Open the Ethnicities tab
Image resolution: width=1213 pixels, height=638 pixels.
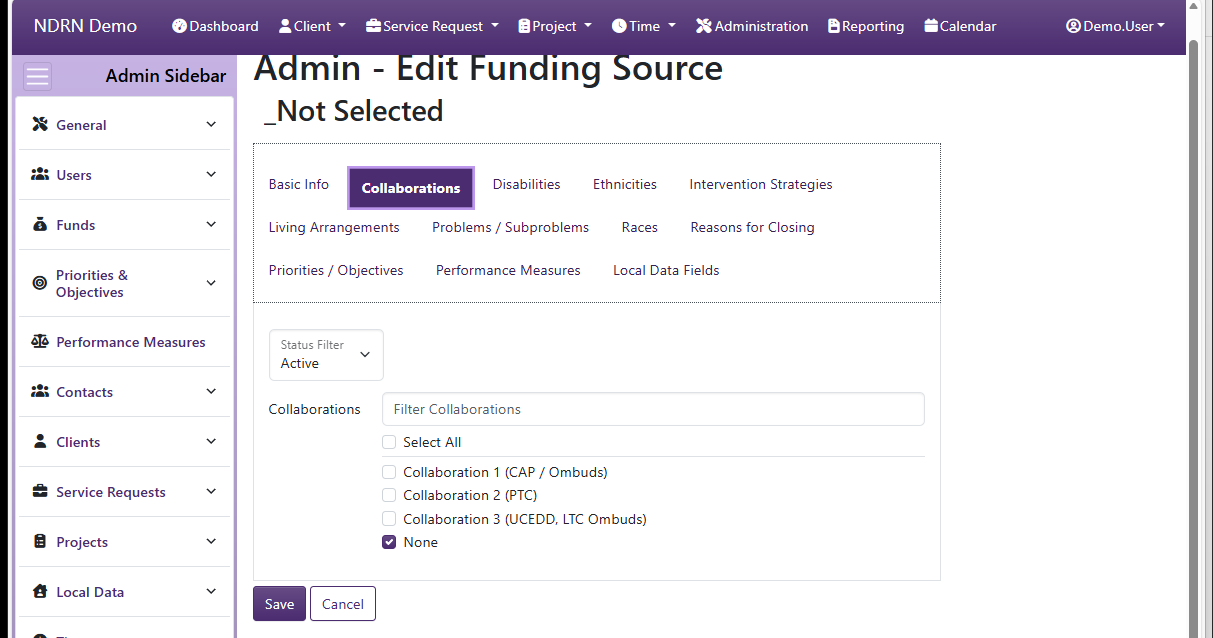(x=625, y=184)
